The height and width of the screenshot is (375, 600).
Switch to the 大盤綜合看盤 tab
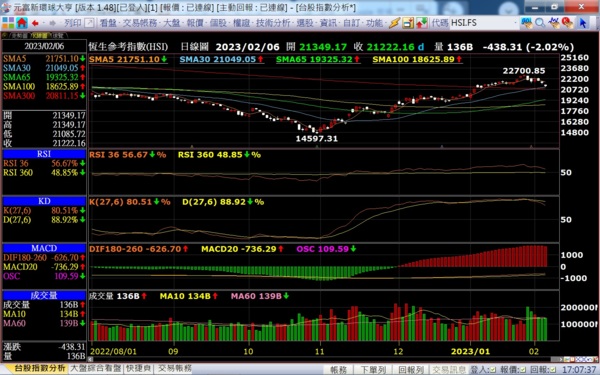coord(96,368)
